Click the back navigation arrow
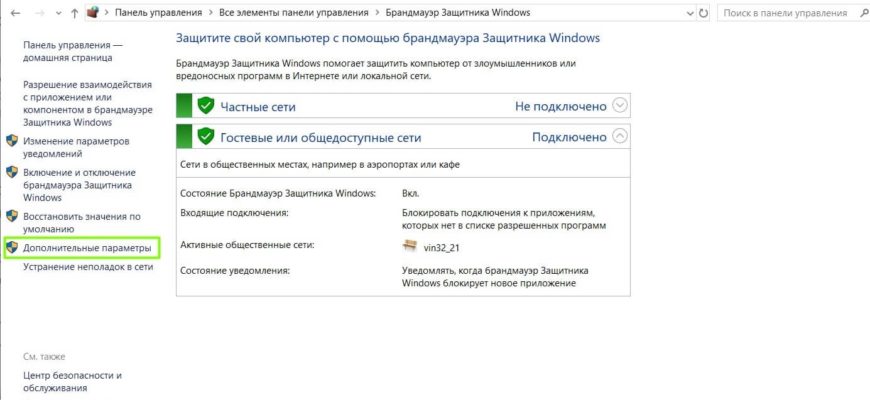 16,13
